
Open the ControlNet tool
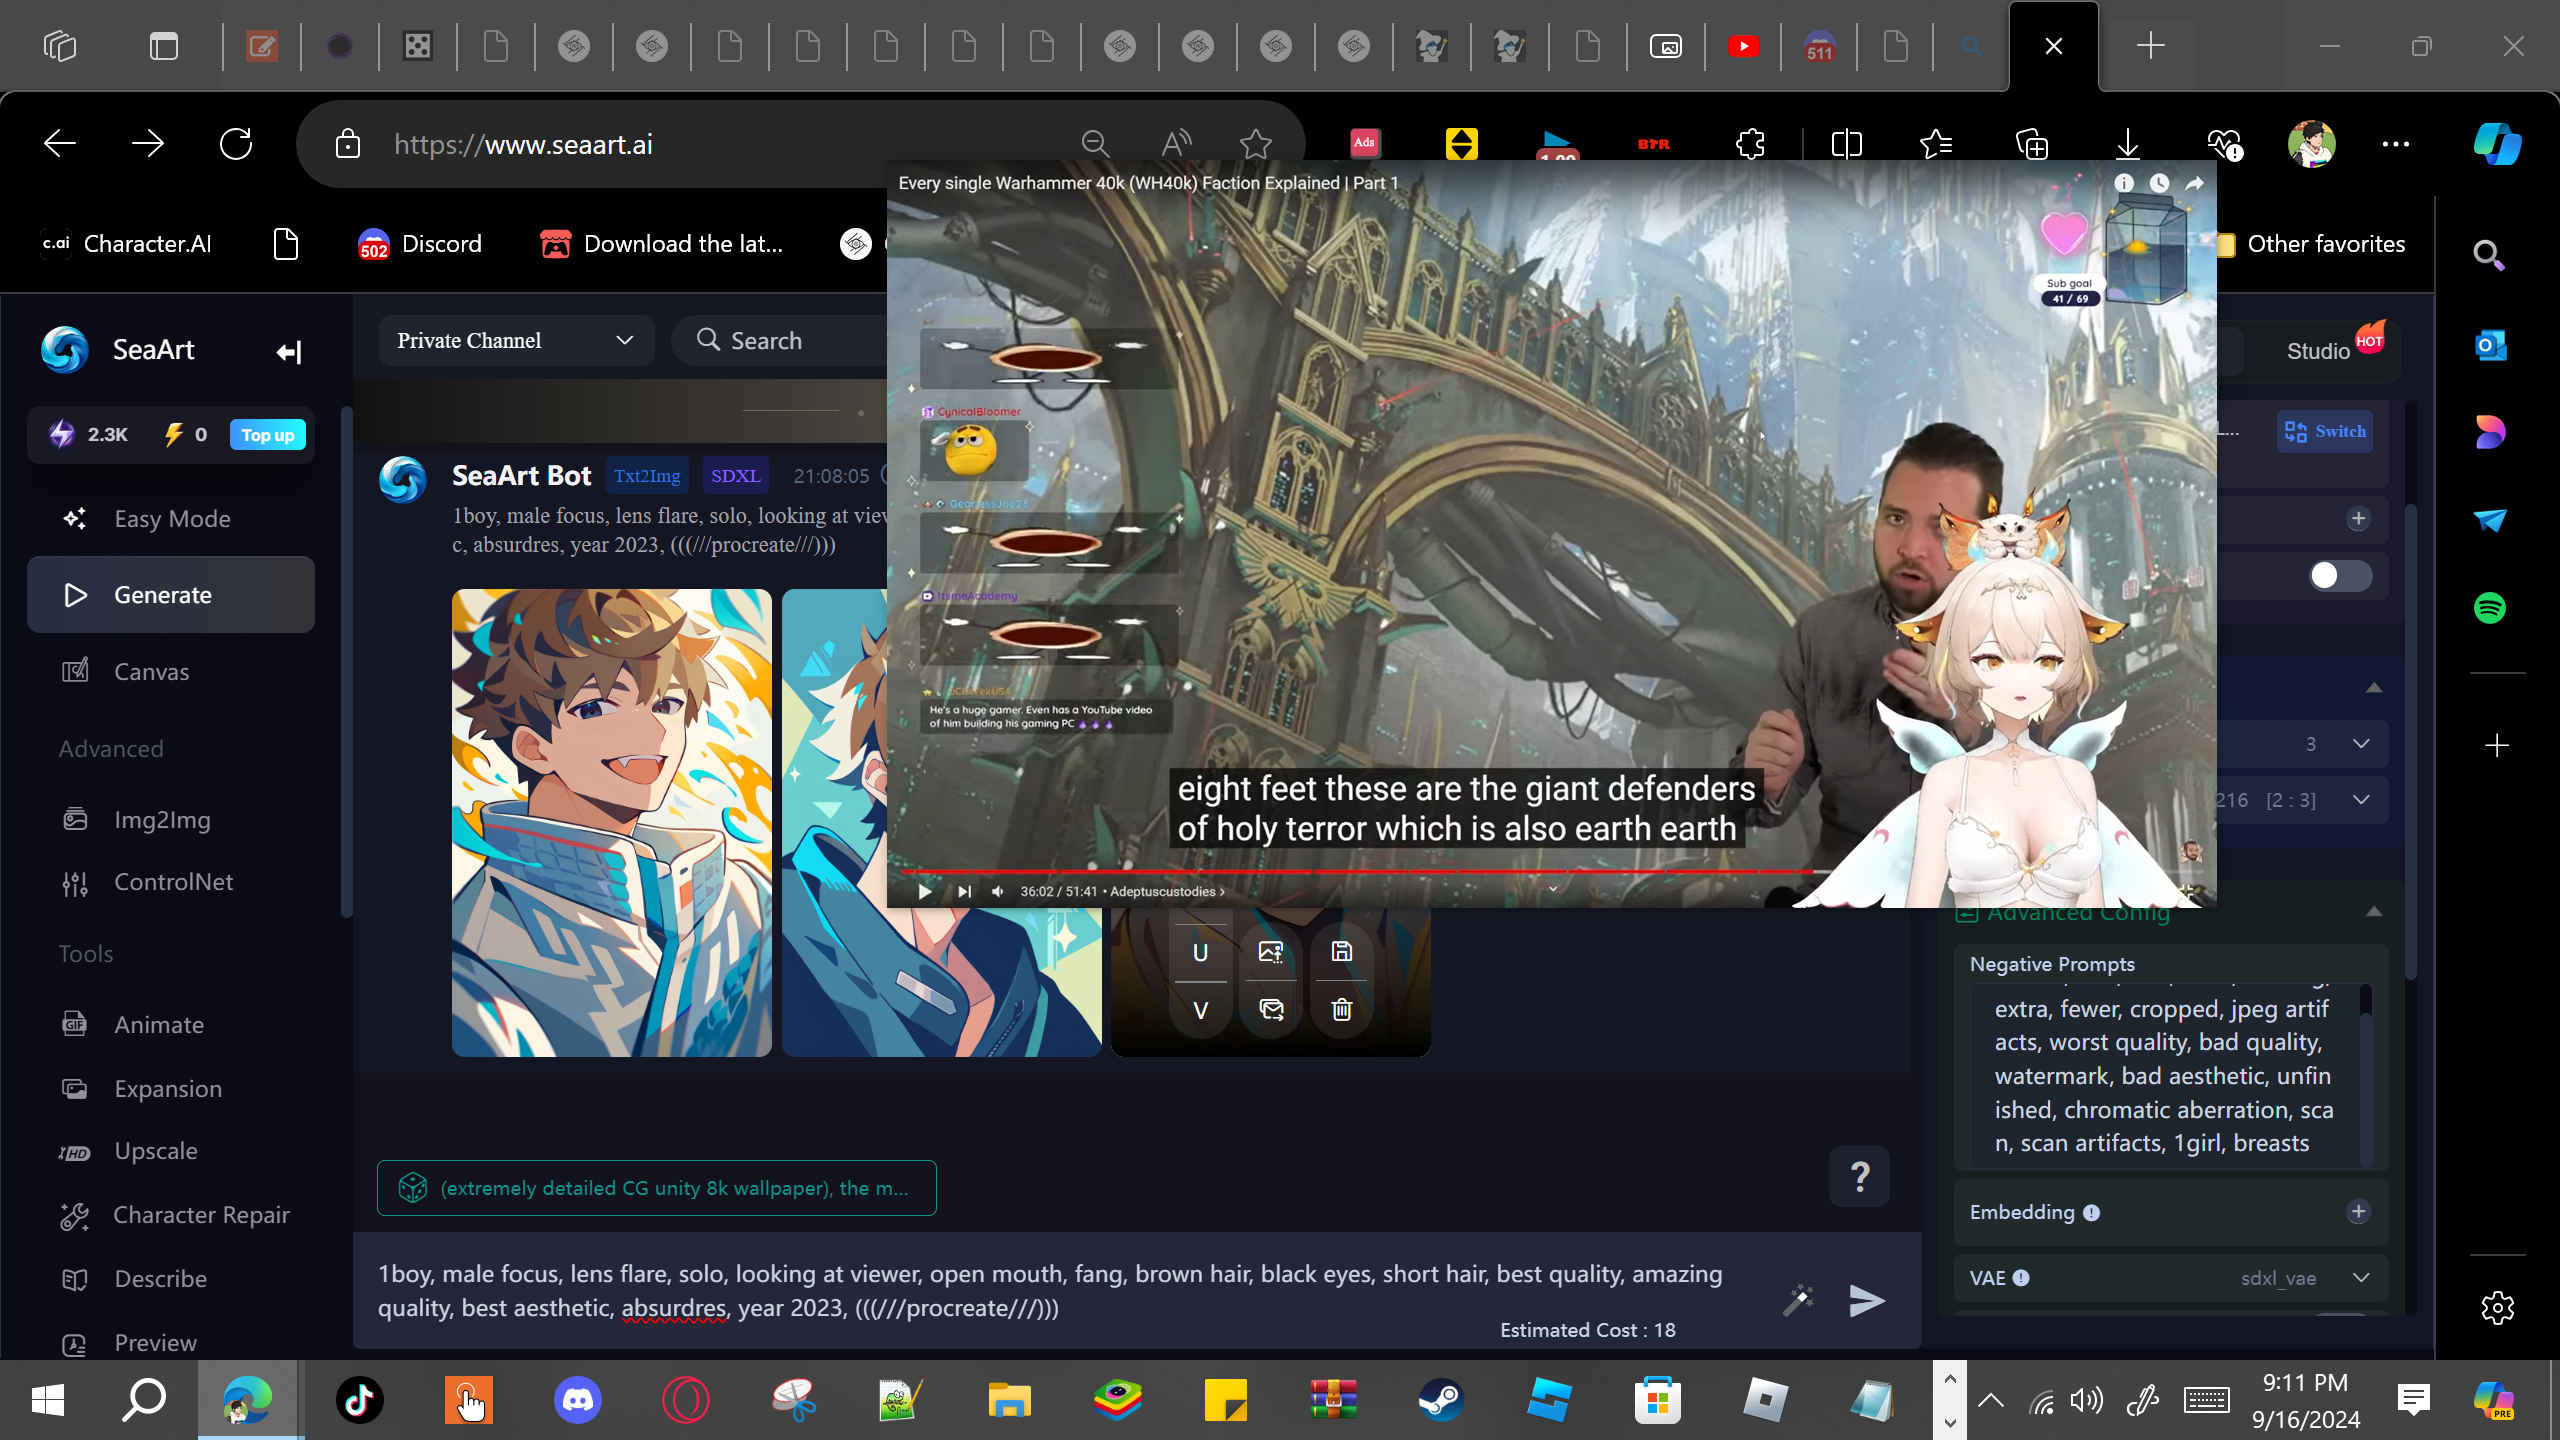click(x=171, y=882)
